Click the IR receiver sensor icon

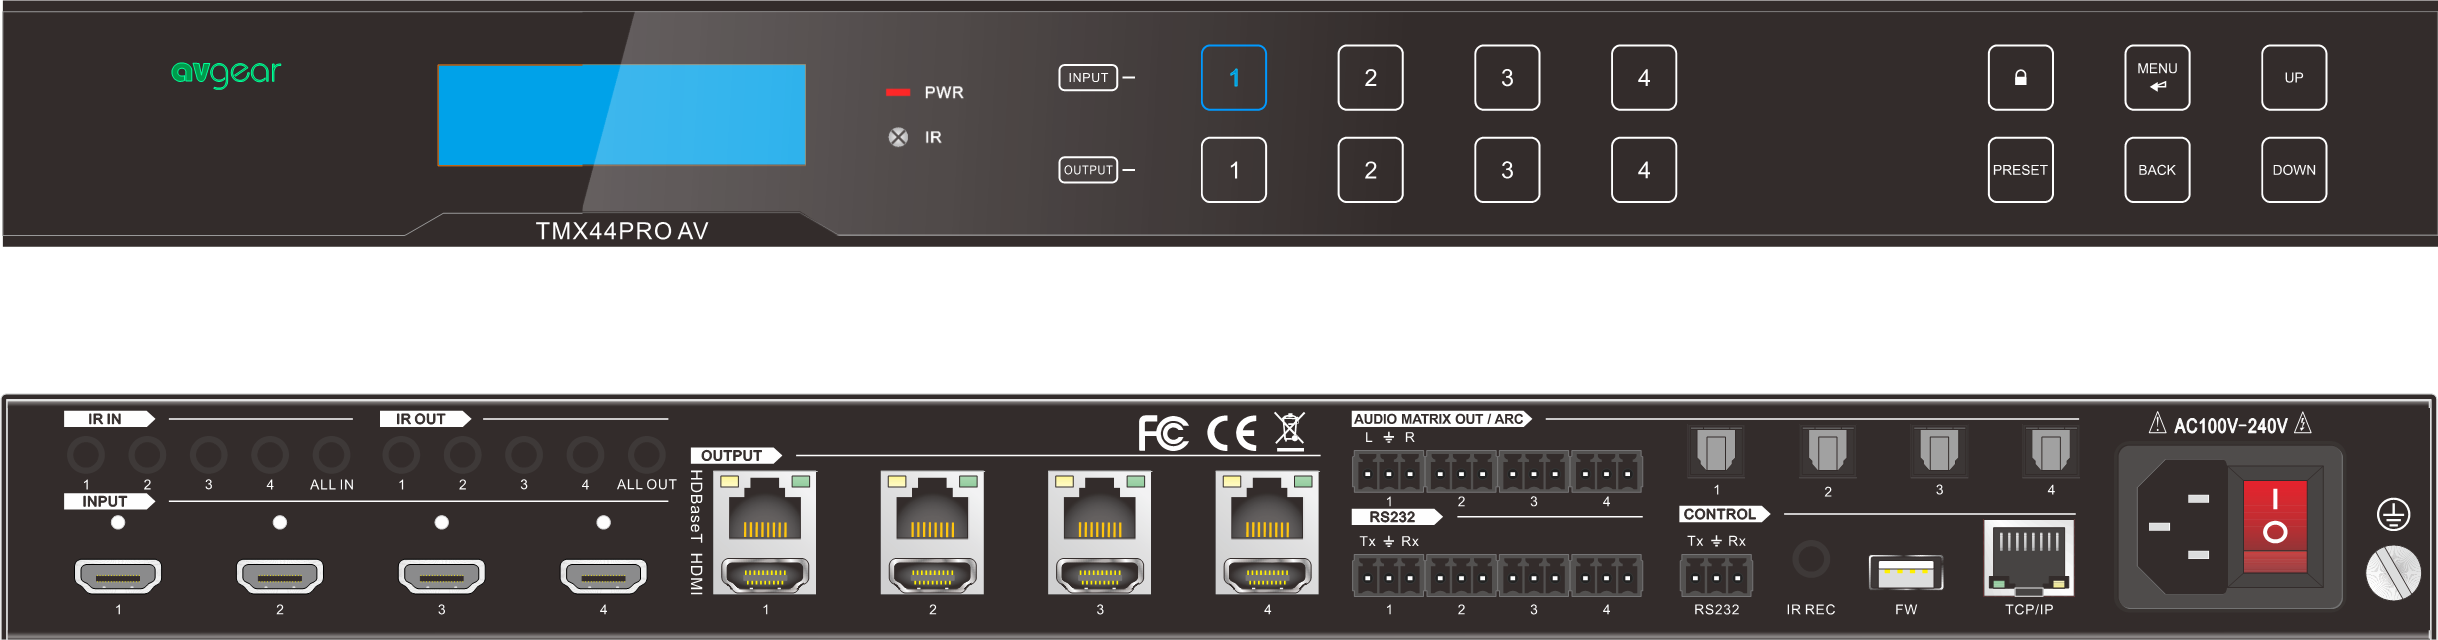(x=898, y=137)
